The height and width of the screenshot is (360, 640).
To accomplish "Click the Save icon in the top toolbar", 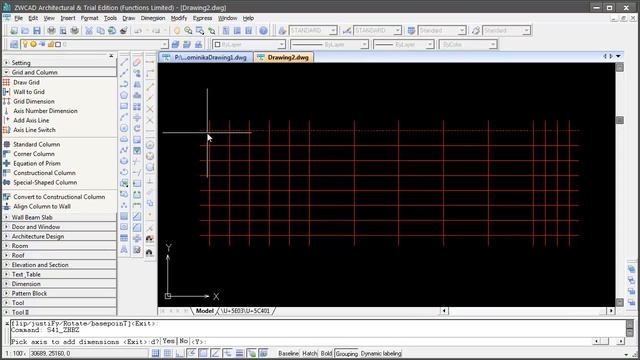I will (x=37, y=31).
